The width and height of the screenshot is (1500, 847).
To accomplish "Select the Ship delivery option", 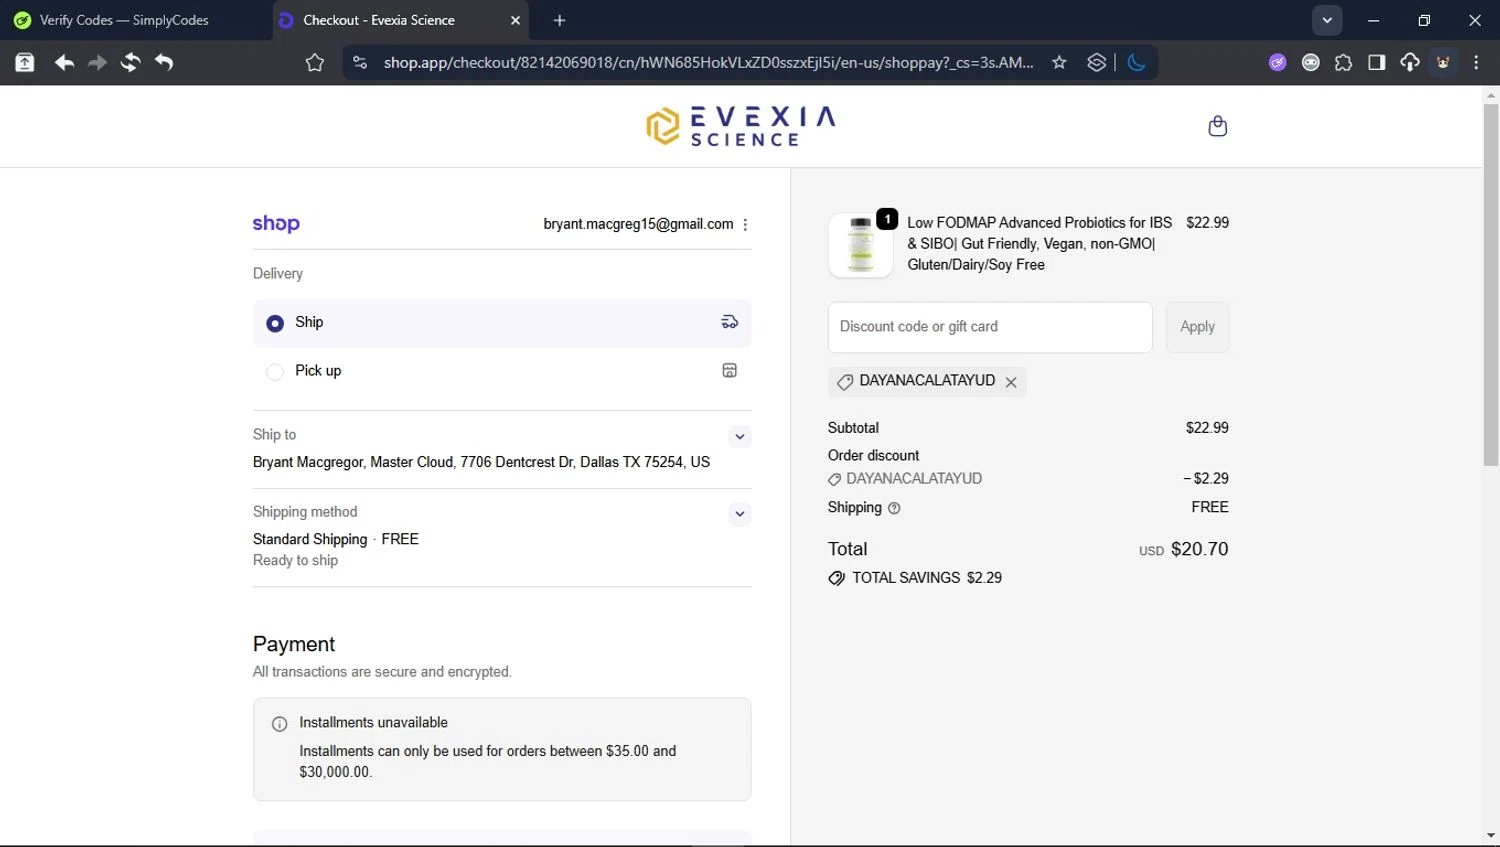I will tap(502, 323).
